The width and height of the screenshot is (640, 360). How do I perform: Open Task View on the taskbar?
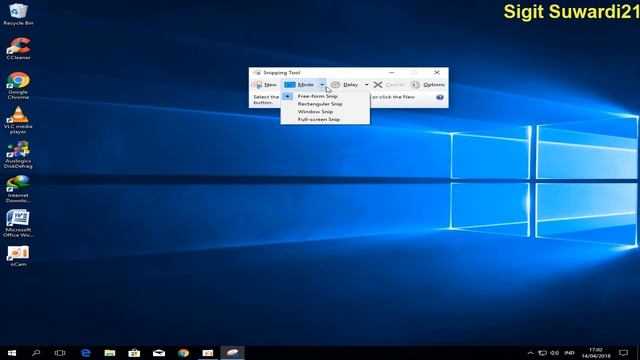60,353
